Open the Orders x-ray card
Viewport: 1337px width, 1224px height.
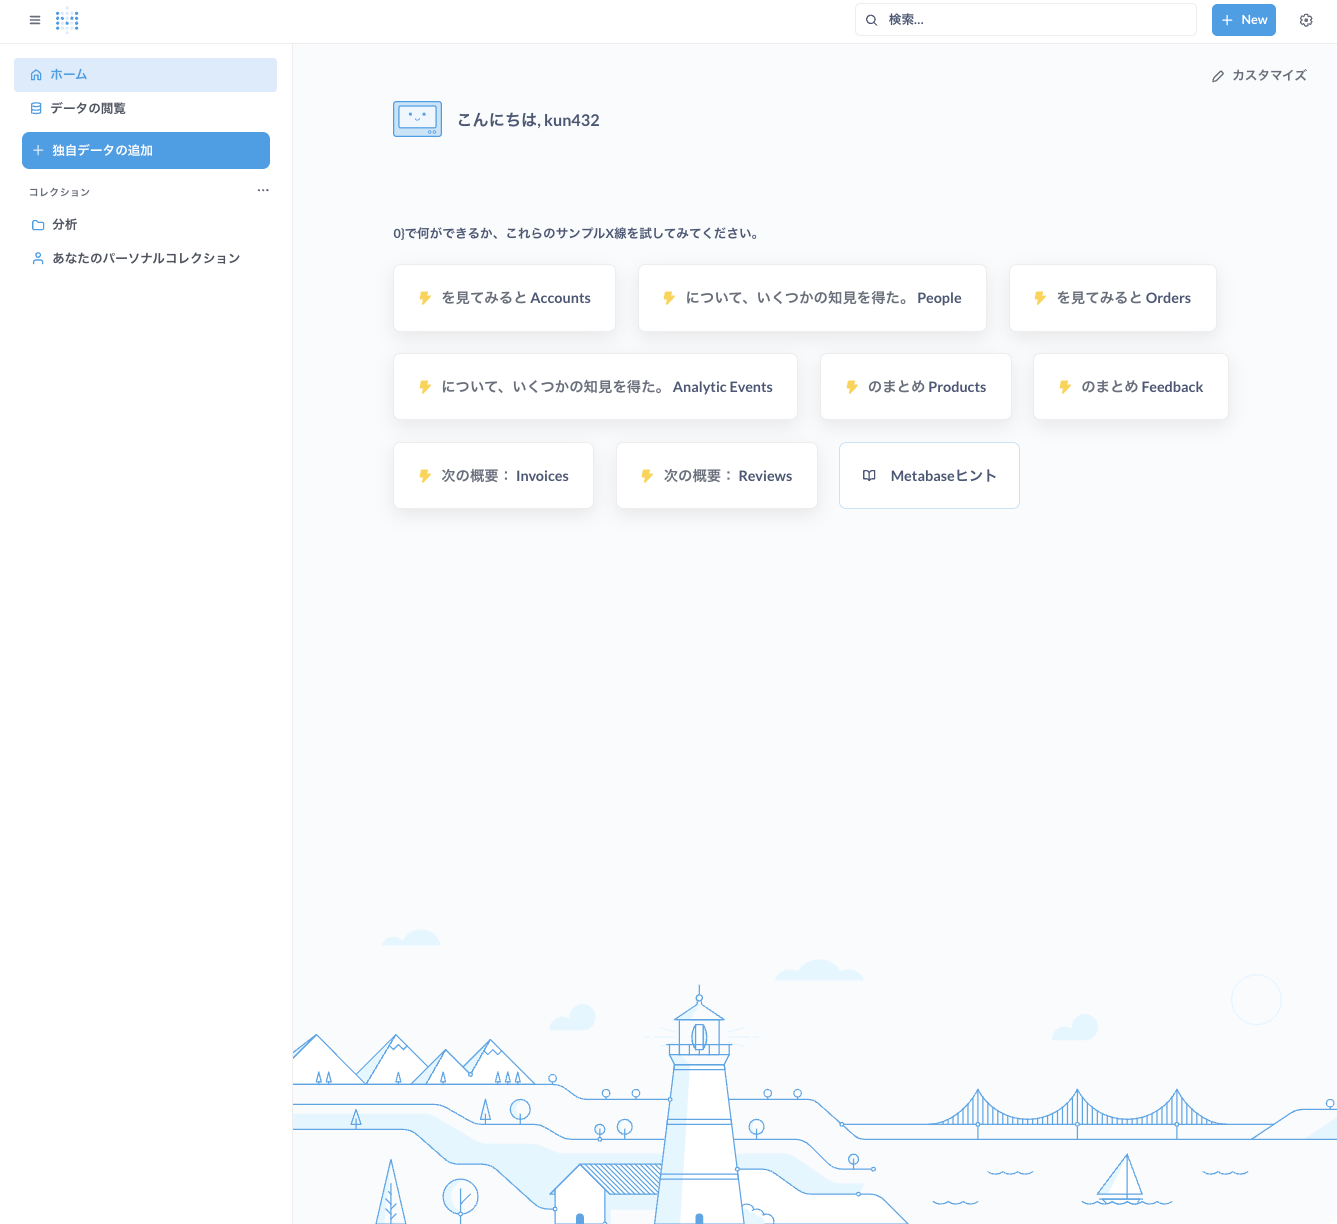1112,298
